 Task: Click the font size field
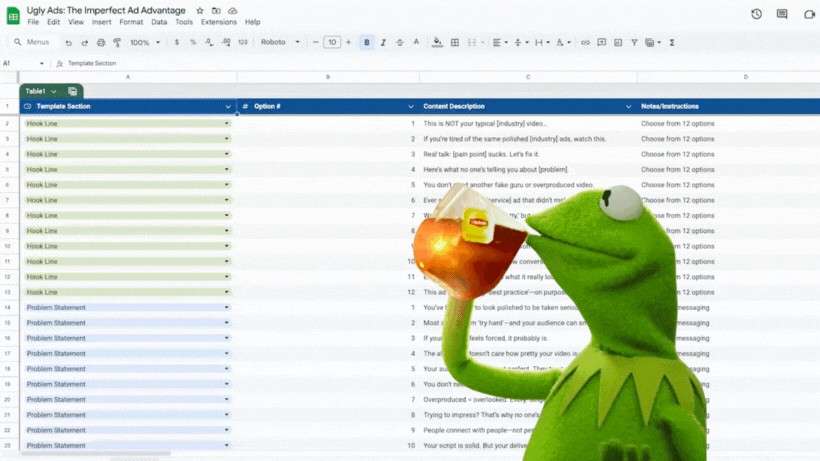(332, 42)
